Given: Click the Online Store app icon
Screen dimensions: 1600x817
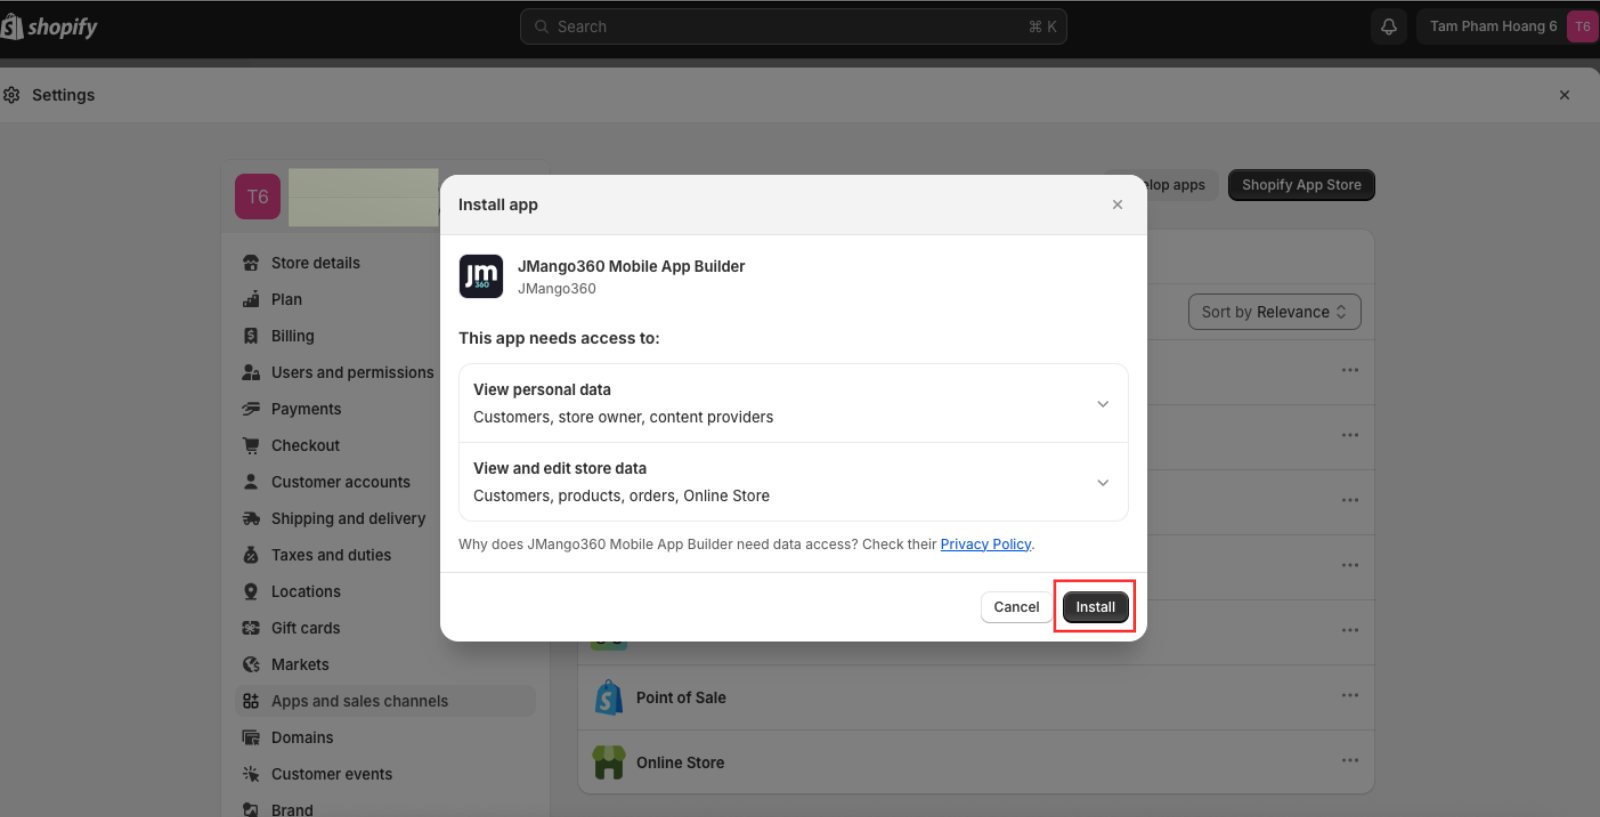Looking at the screenshot, I should [608, 762].
